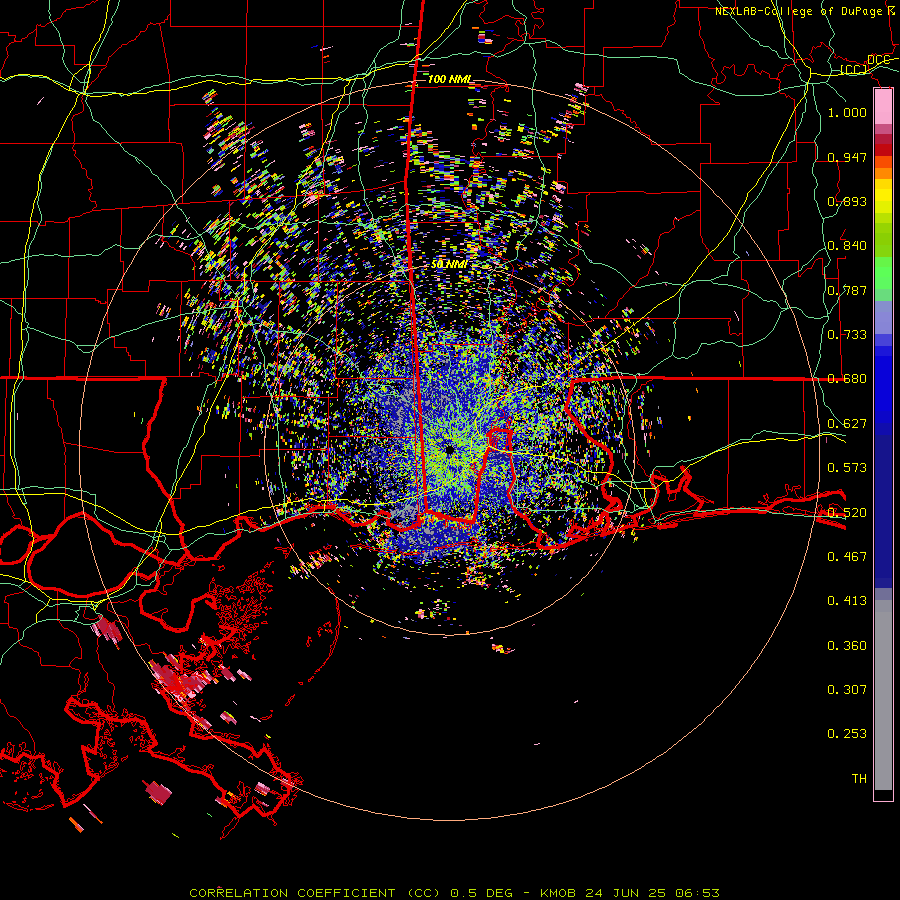
Task: Click the 0.627 scale value
Action: (x=847, y=423)
